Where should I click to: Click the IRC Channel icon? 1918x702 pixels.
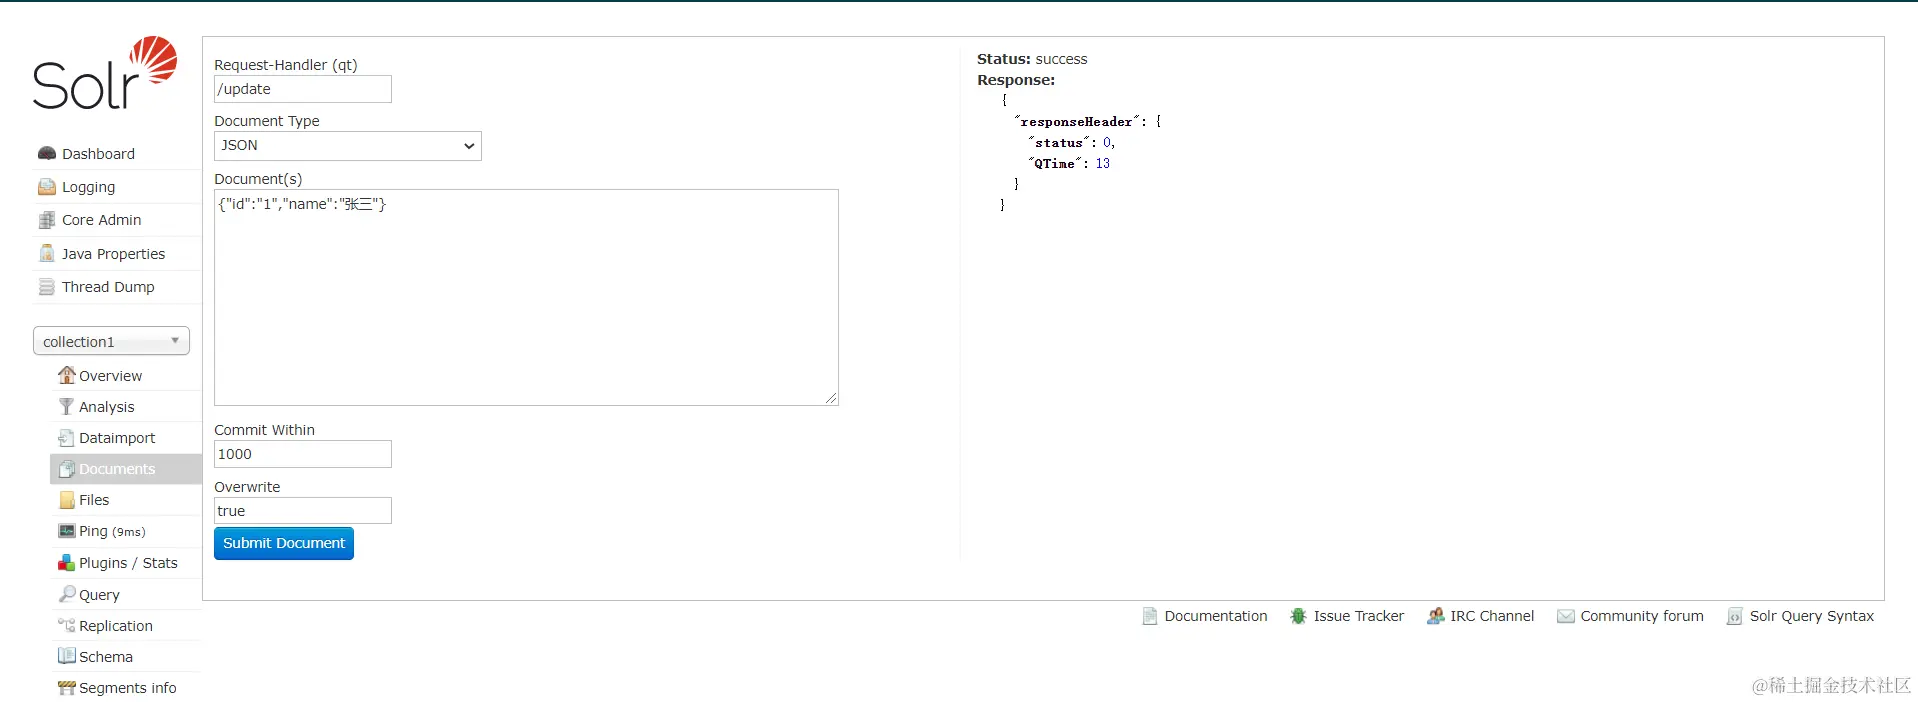[x=1436, y=616]
